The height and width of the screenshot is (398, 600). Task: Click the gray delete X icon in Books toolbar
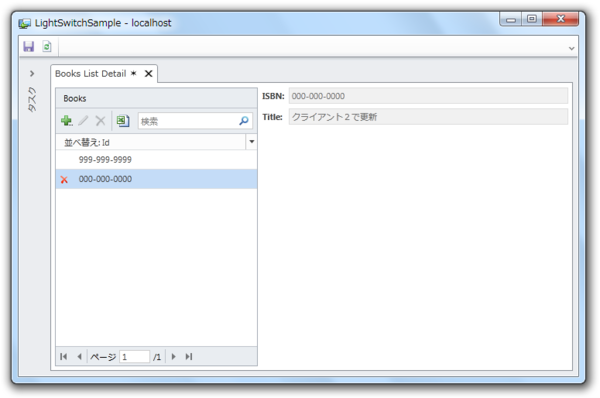click(x=100, y=121)
